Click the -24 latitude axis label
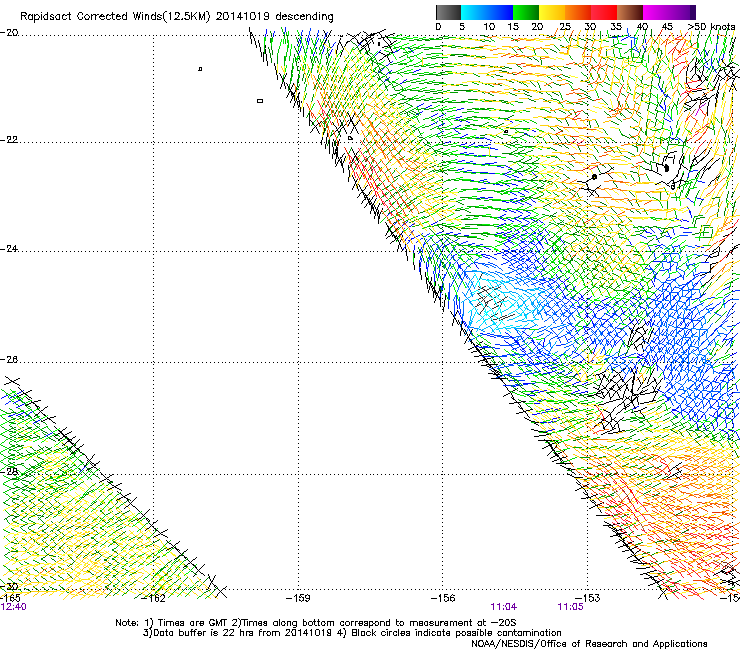This screenshot has width=740, height=650. click(x=9, y=249)
